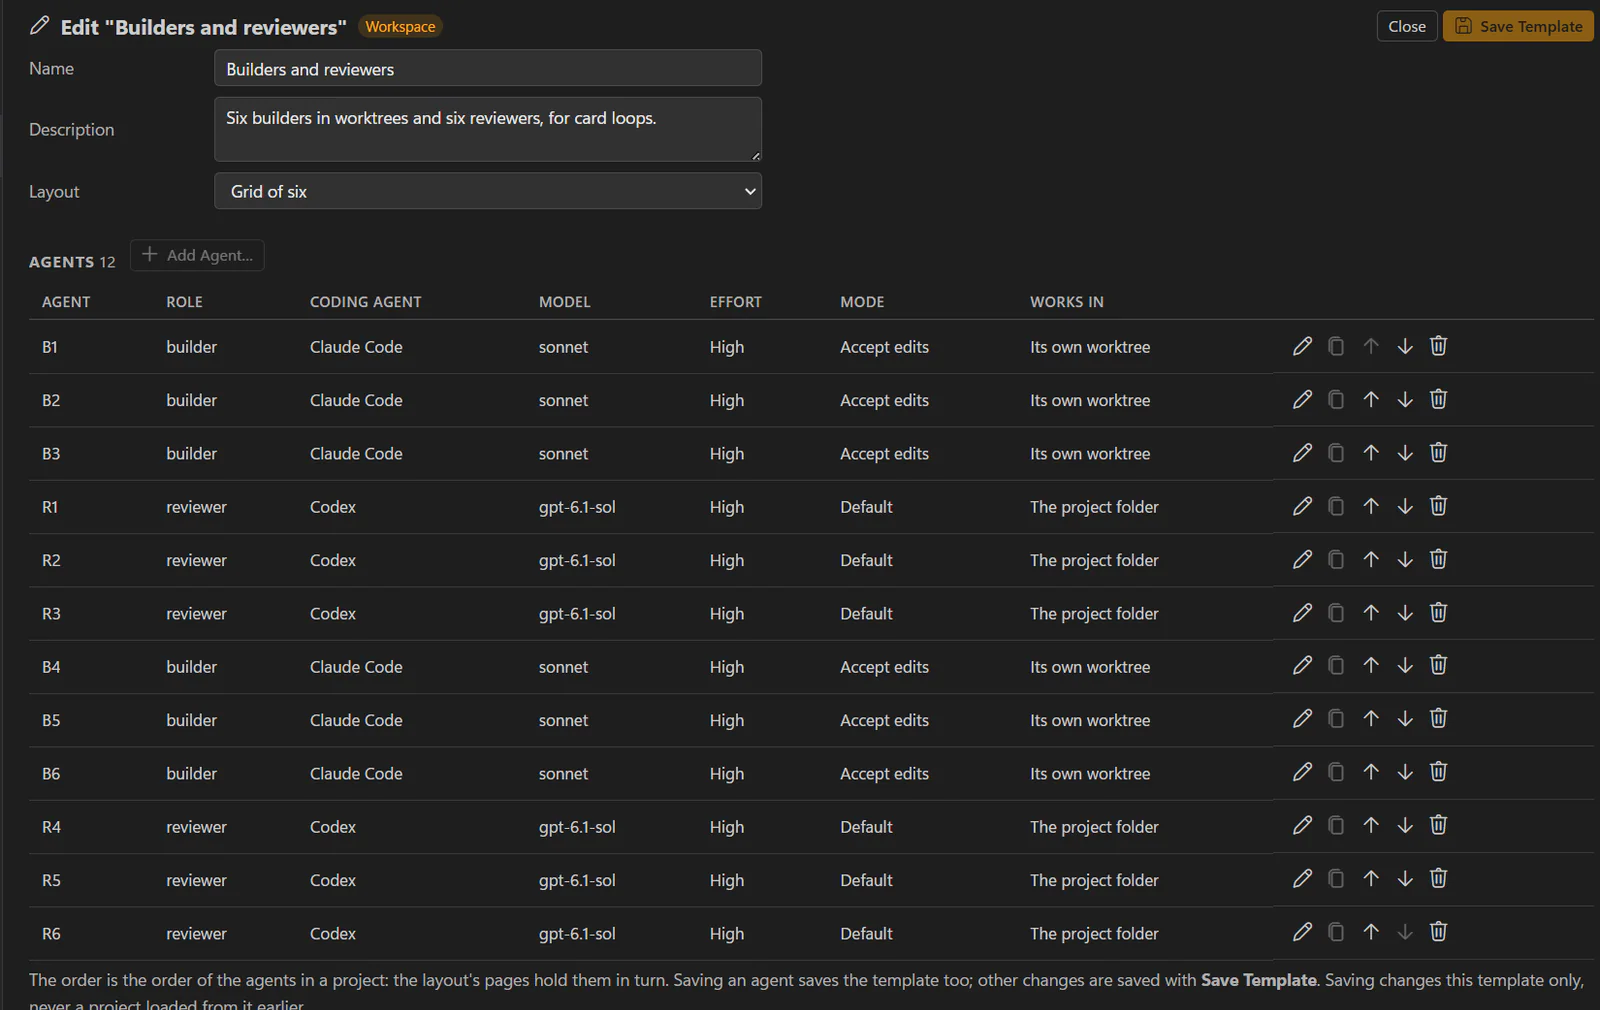Edit agent B6 with the pencil icon
This screenshot has height=1010, width=1600.
click(1302, 772)
